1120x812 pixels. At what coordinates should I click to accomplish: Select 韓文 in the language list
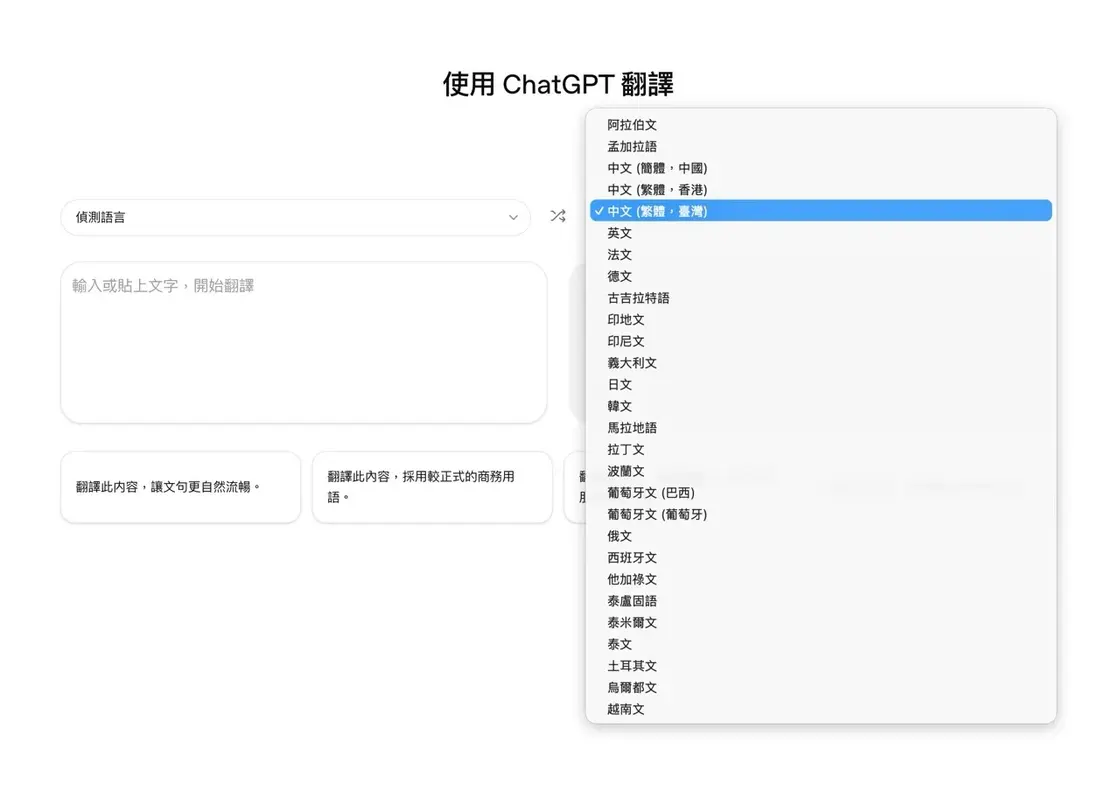pyautogui.click(x=821, y=406)
